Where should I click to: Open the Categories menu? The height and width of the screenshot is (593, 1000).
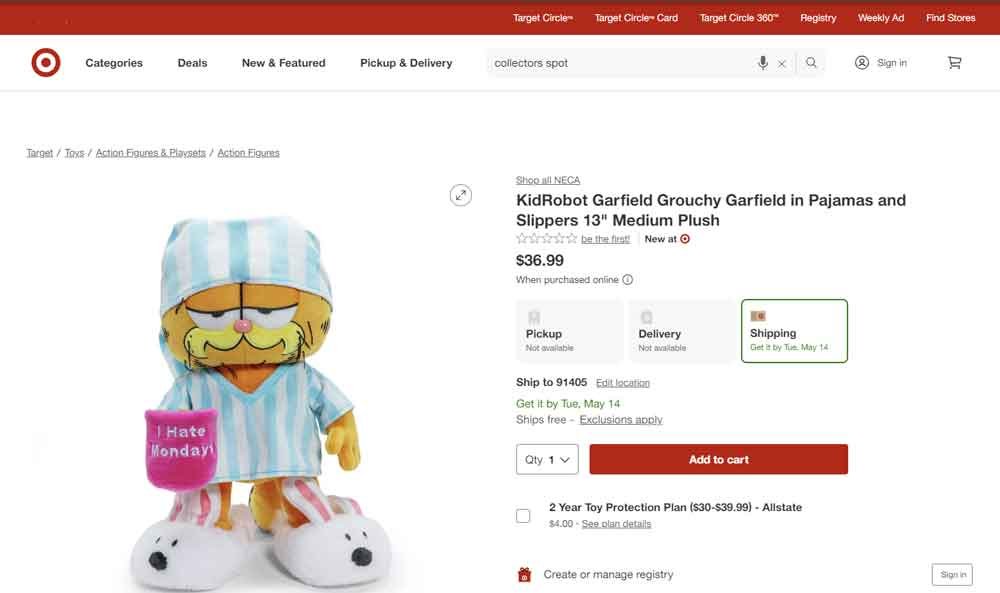[x=113, y=62]
